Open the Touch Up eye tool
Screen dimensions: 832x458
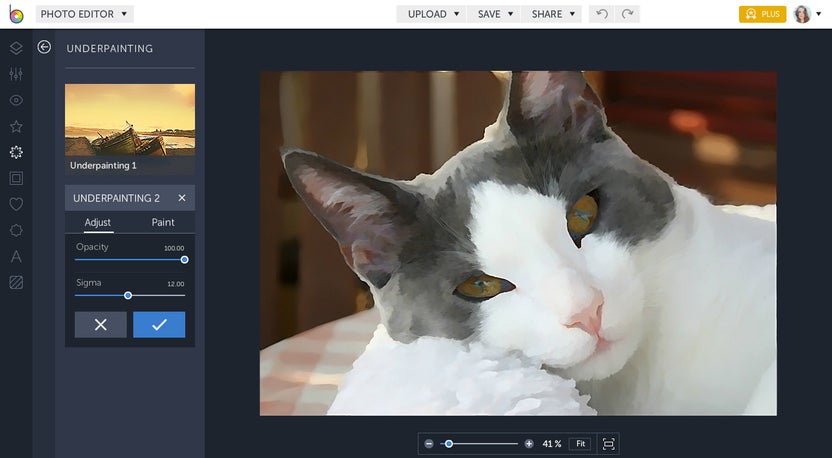tap(16, 100)
